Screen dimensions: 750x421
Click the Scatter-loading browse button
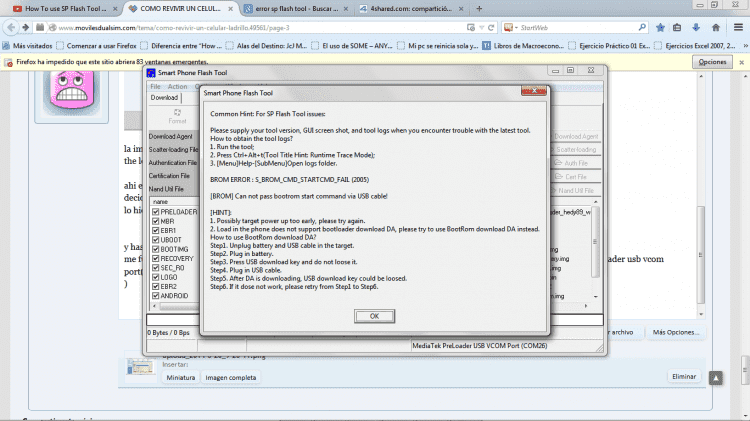(575, 150)
